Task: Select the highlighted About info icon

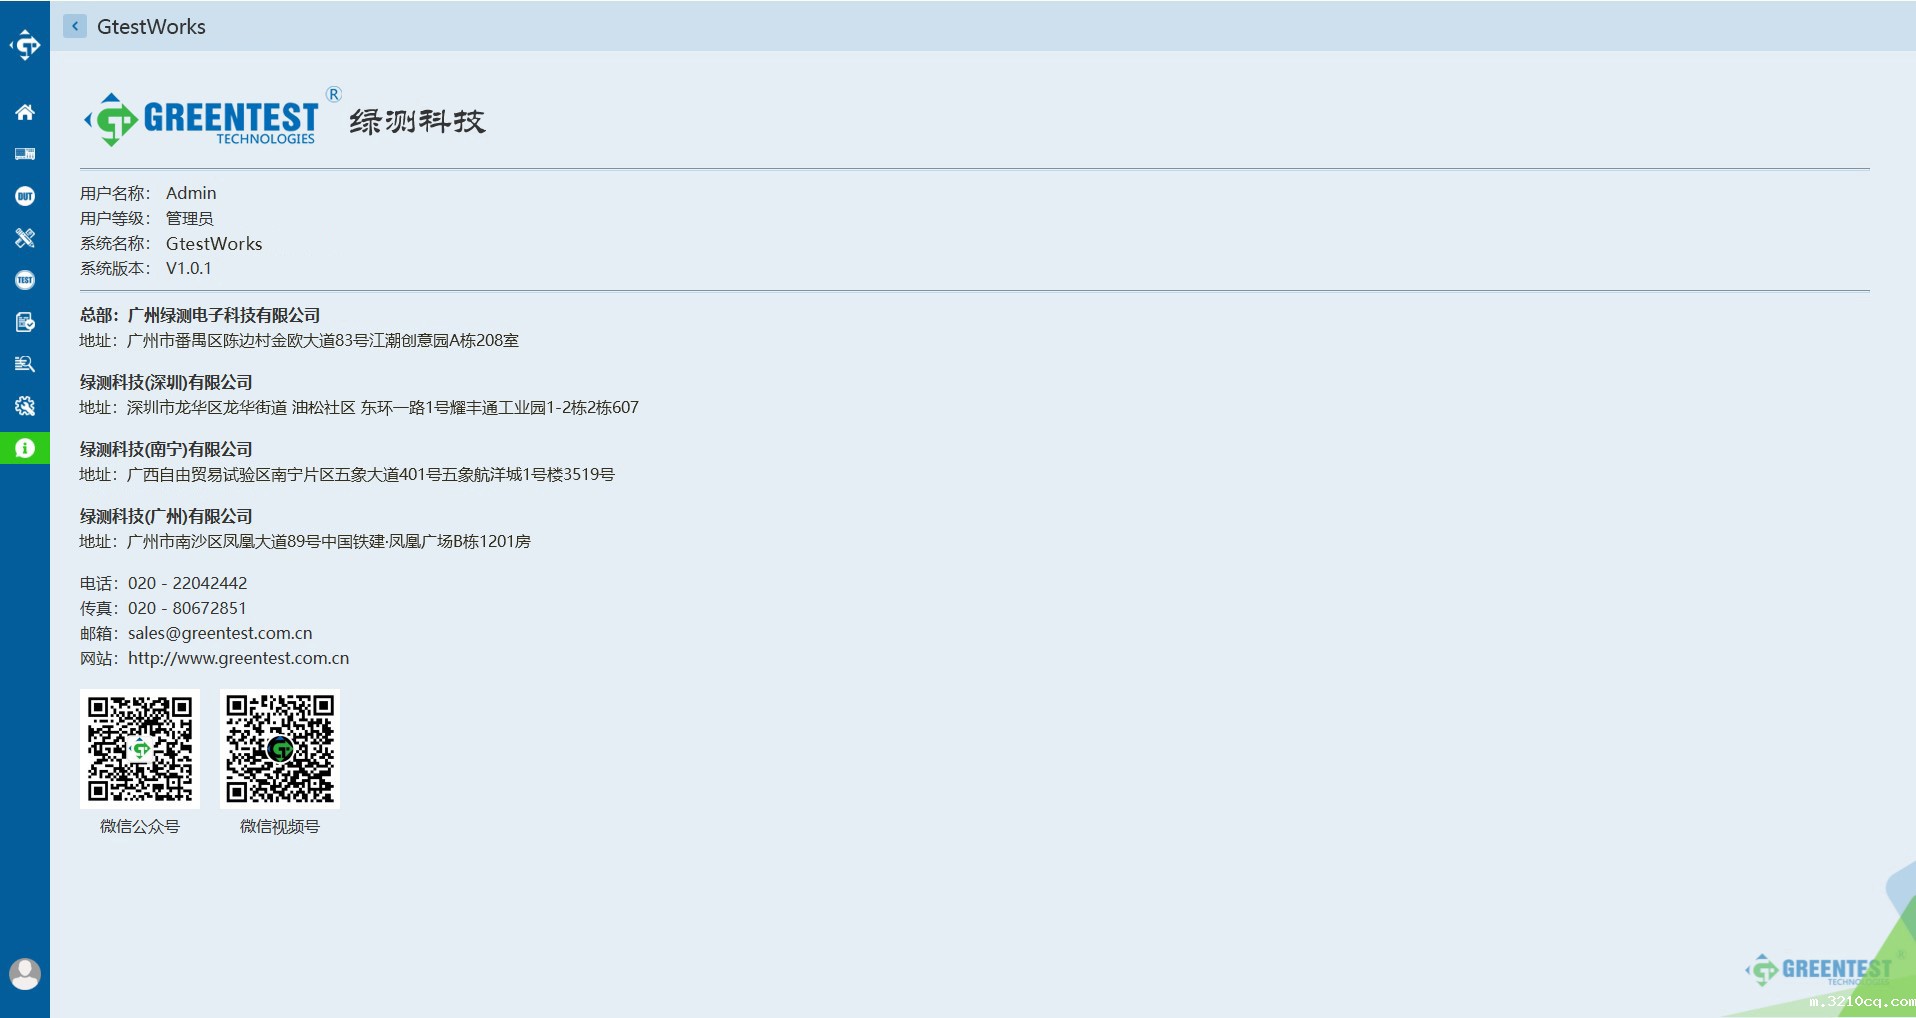Action: (25, 448)
